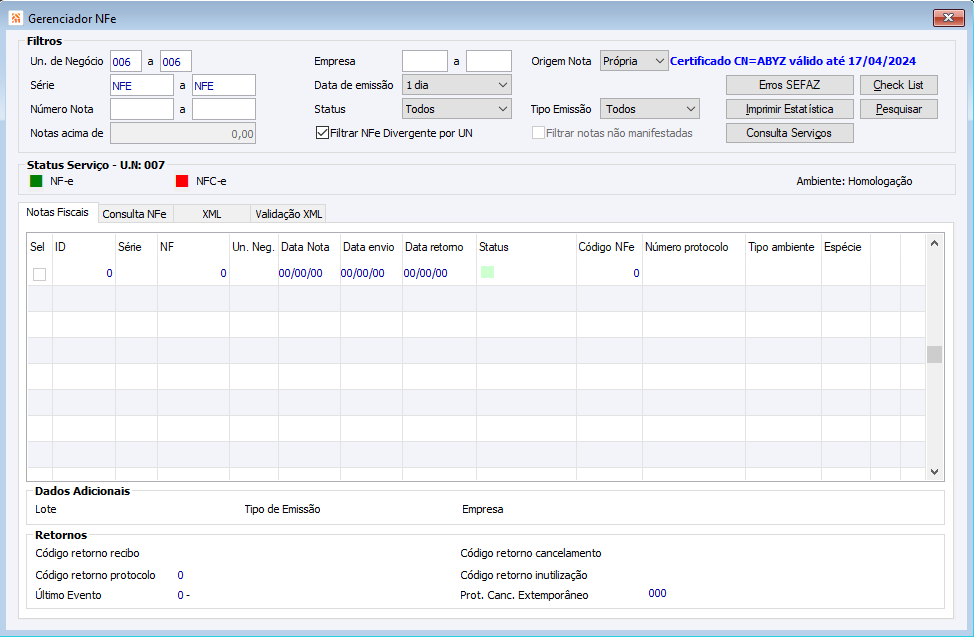
Task: Click the Série column header
Action: tap(136, 247)
